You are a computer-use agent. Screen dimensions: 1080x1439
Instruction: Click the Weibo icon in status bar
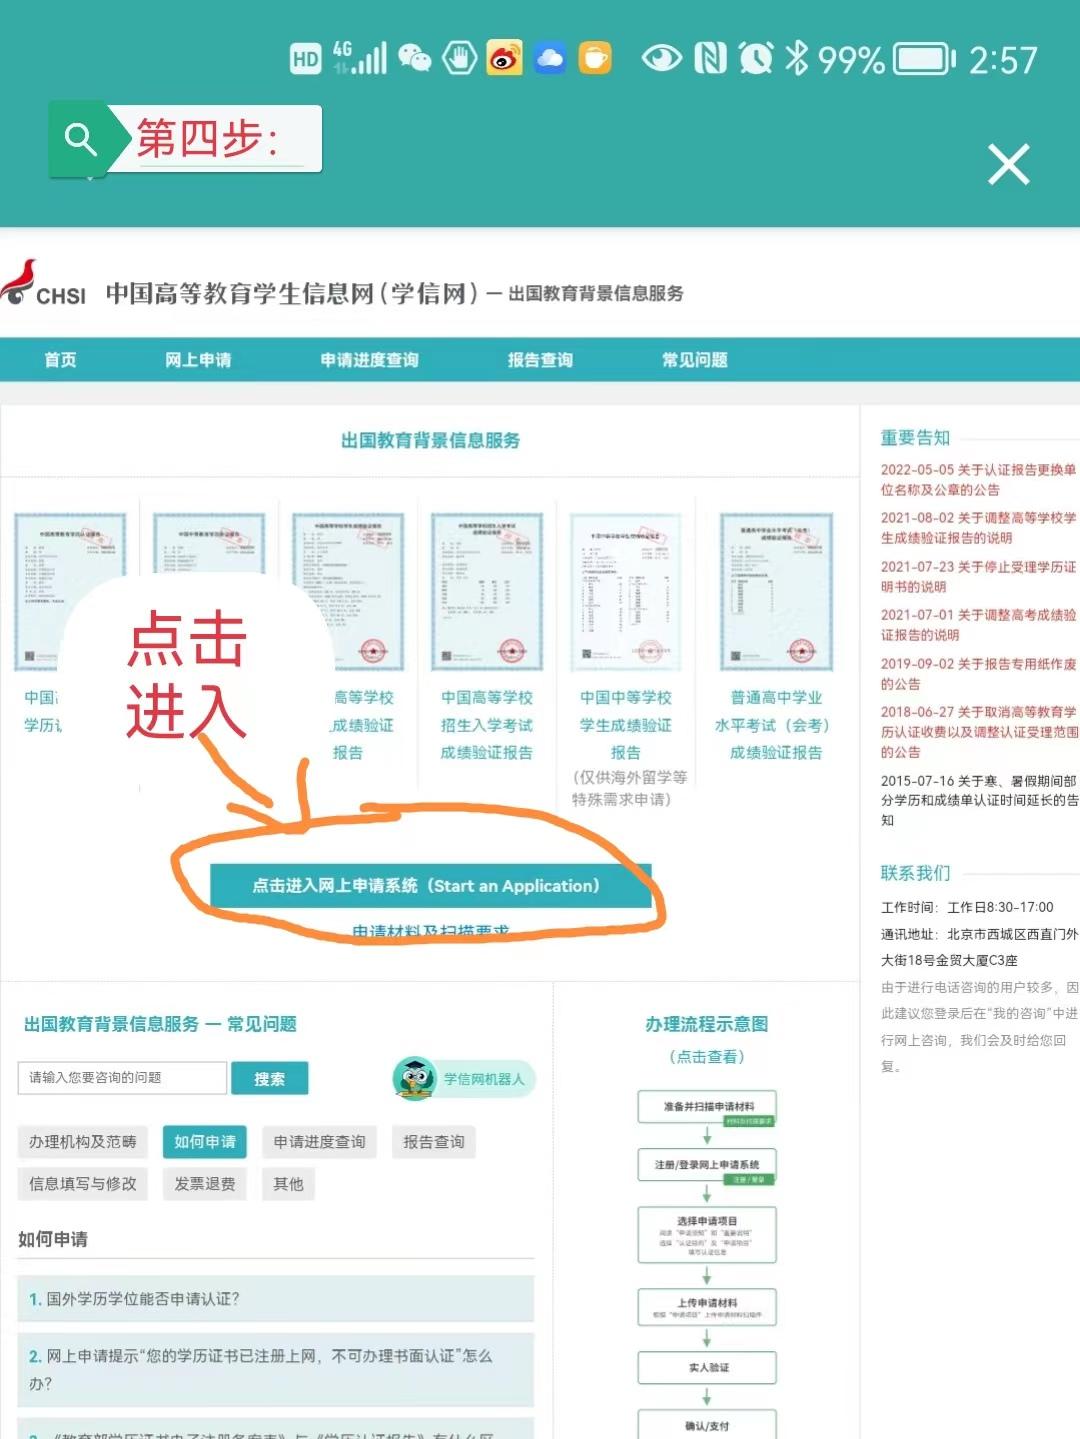point(504,59)
